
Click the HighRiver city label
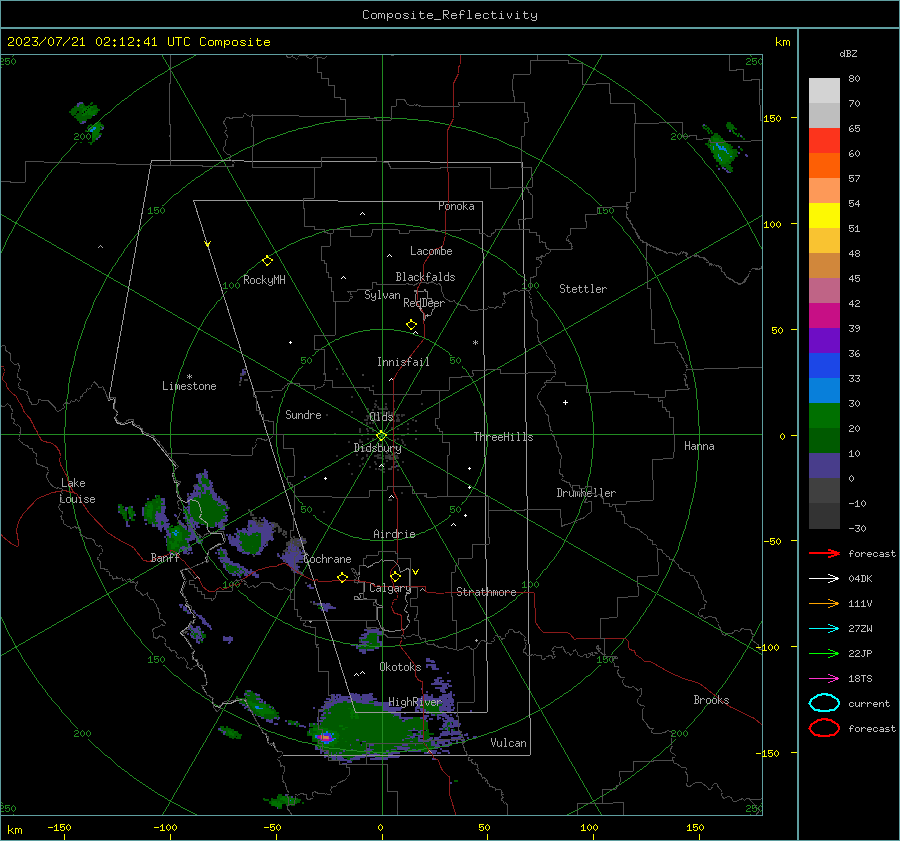[415, 702]
